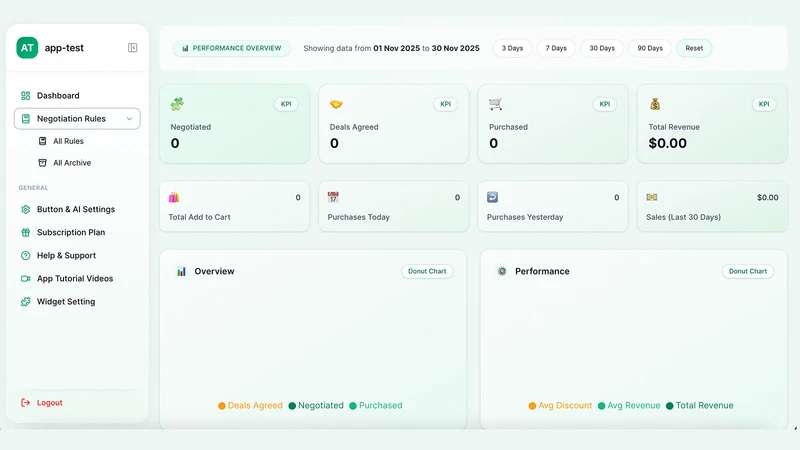Click the Performance gear icon

click(502, 271)
